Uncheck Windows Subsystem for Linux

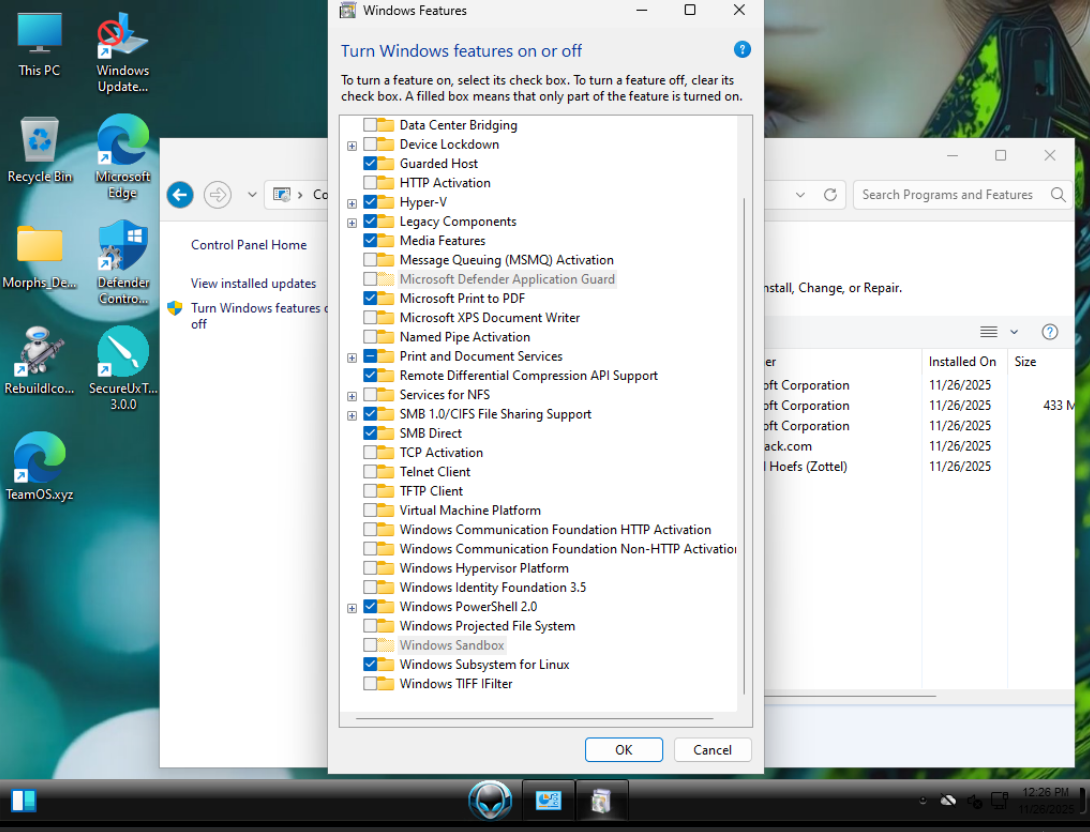click(371, 665)
